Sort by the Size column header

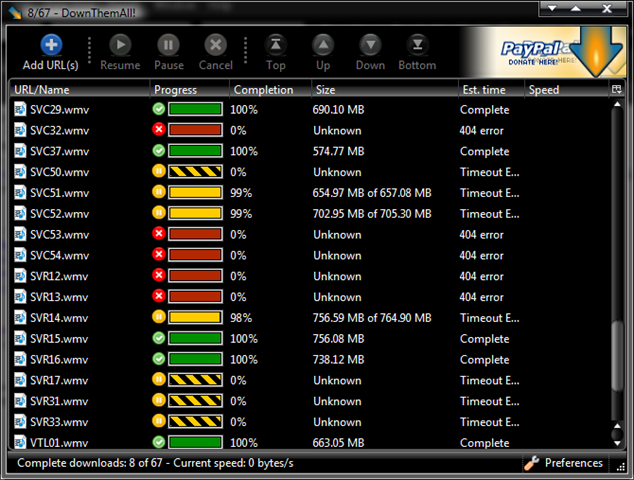tap(385, 90)
